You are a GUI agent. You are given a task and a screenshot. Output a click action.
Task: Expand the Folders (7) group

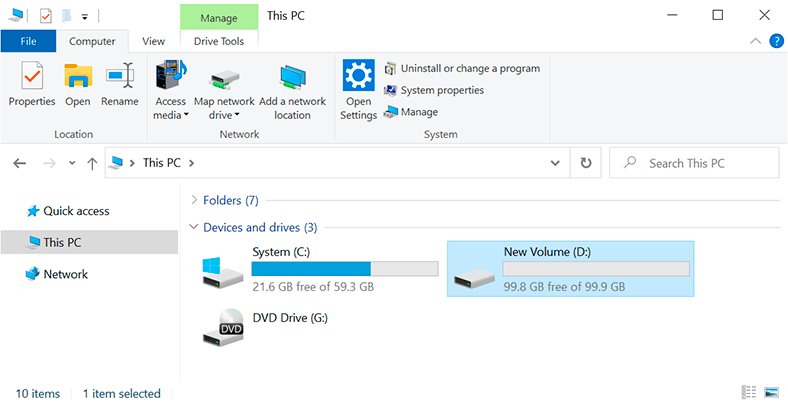pos(194,200)
